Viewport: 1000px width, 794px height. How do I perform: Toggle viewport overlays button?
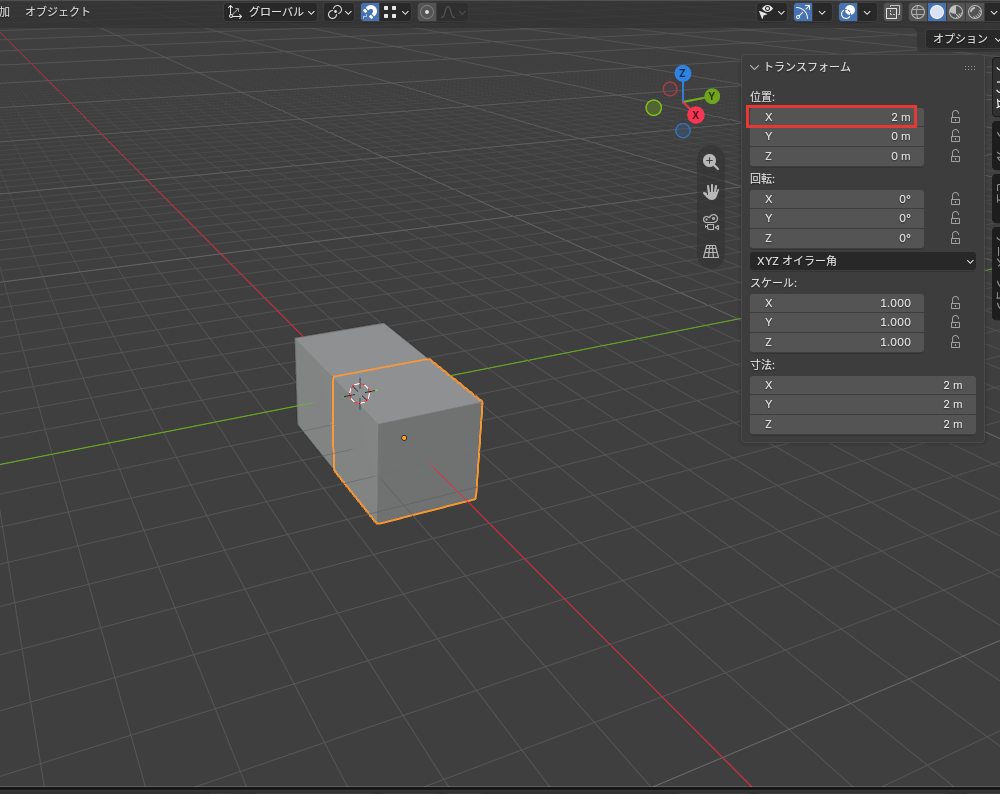click(x=848, y=12)
